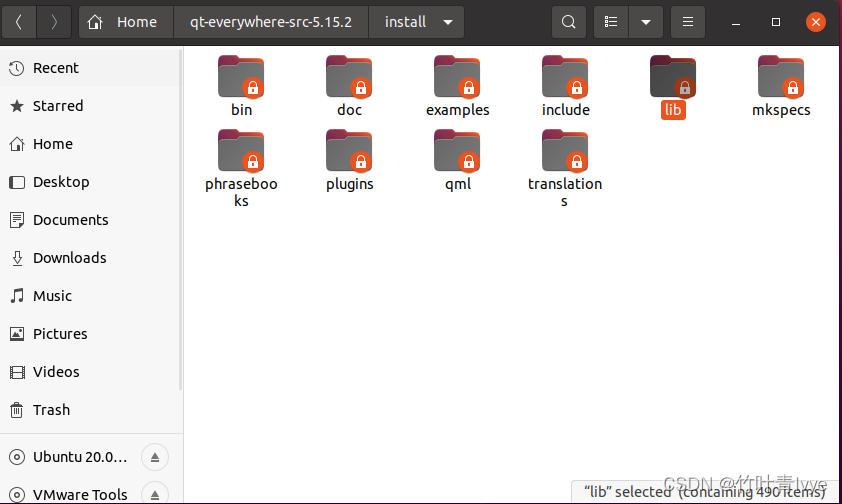Screen dimensions: 842x504
Task: Select the include folder icon
Action: 565,77
